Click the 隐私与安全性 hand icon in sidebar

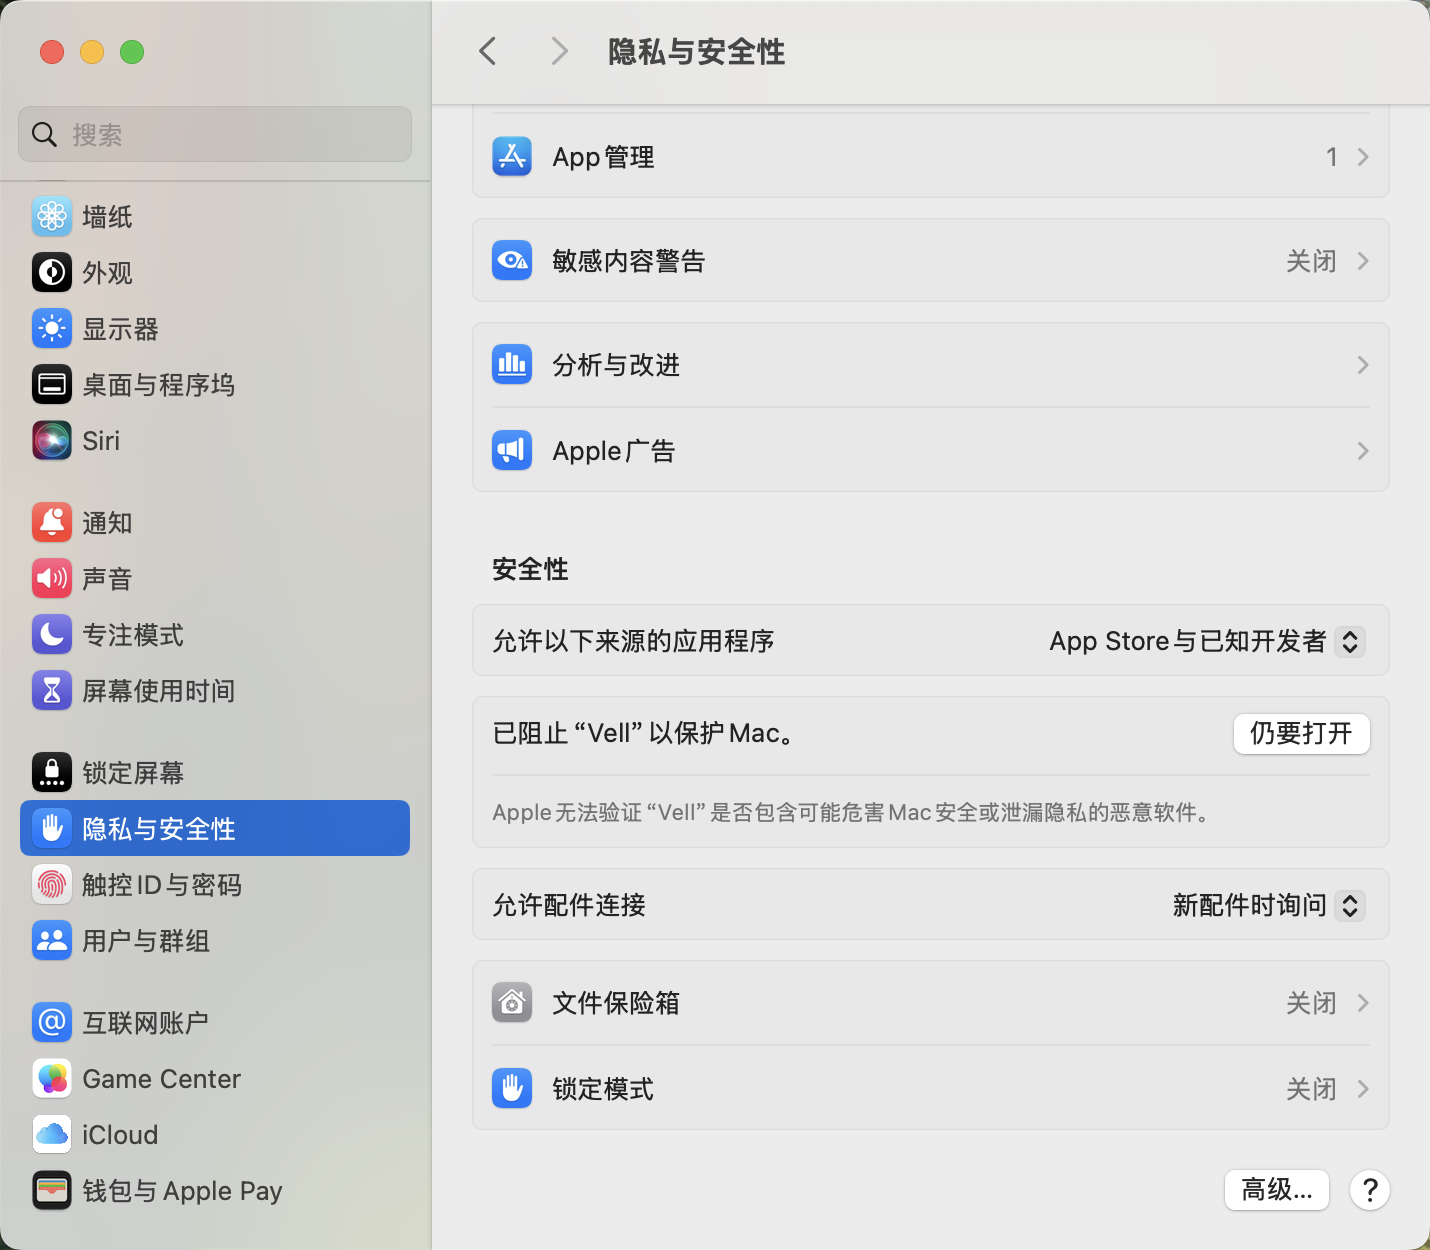(52, 829)
